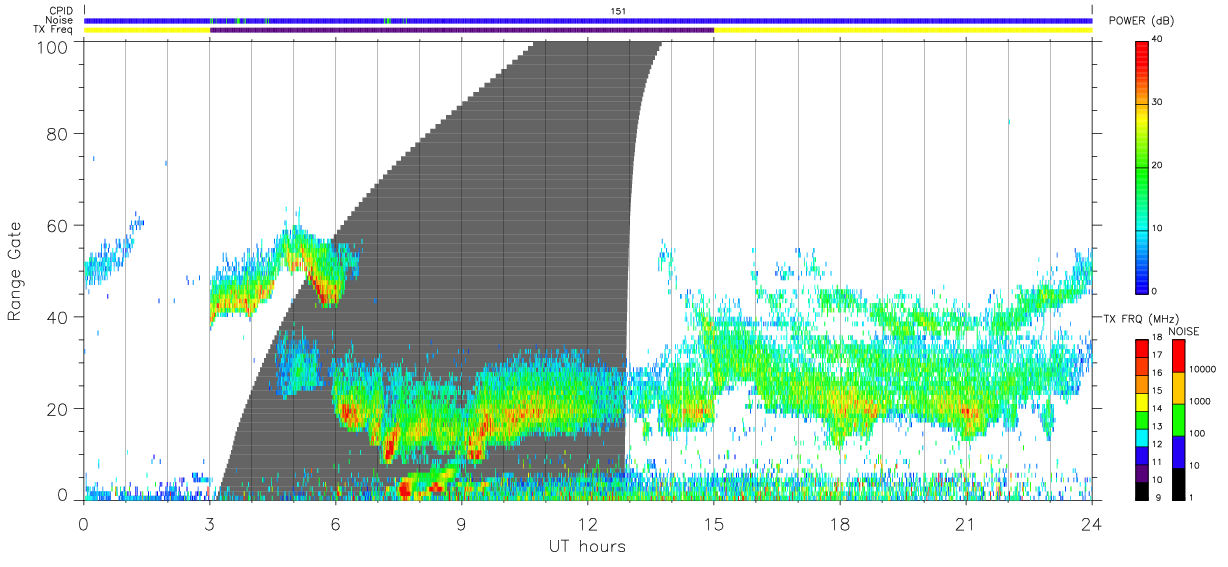Click the 1000 label on noise legend
Screen dimensions: 1228x567
[1202, 401]
